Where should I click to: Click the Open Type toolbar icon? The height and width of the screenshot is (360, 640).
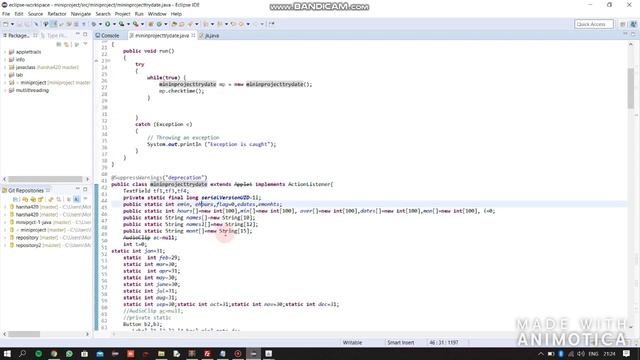click(175, 24)
